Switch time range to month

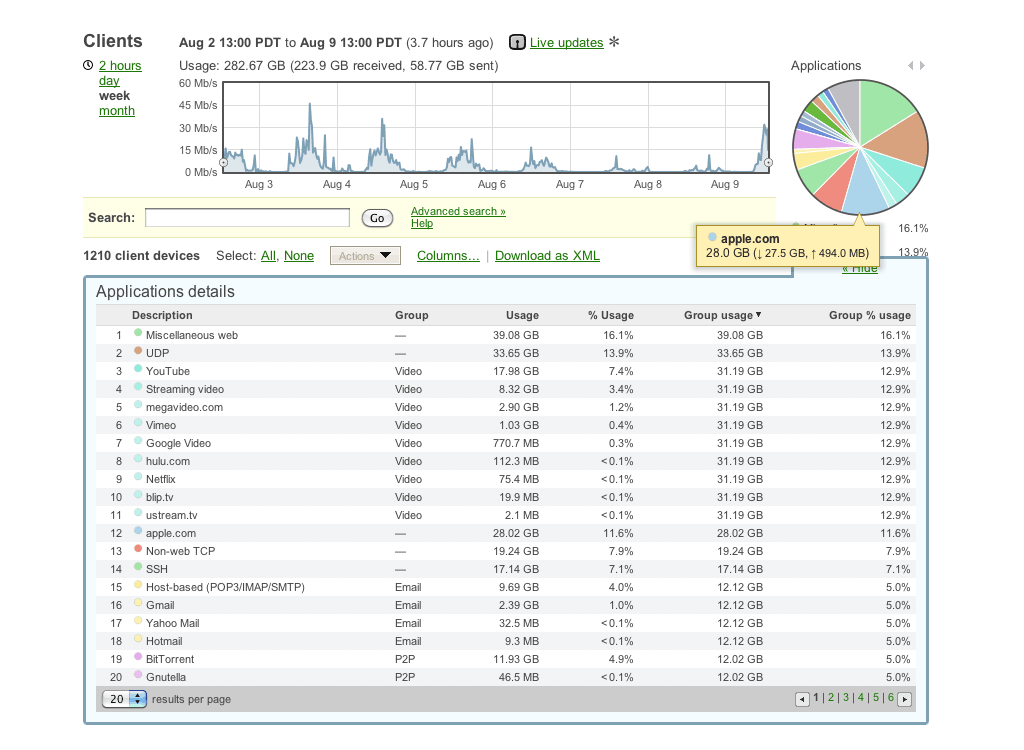pos(117,111)
